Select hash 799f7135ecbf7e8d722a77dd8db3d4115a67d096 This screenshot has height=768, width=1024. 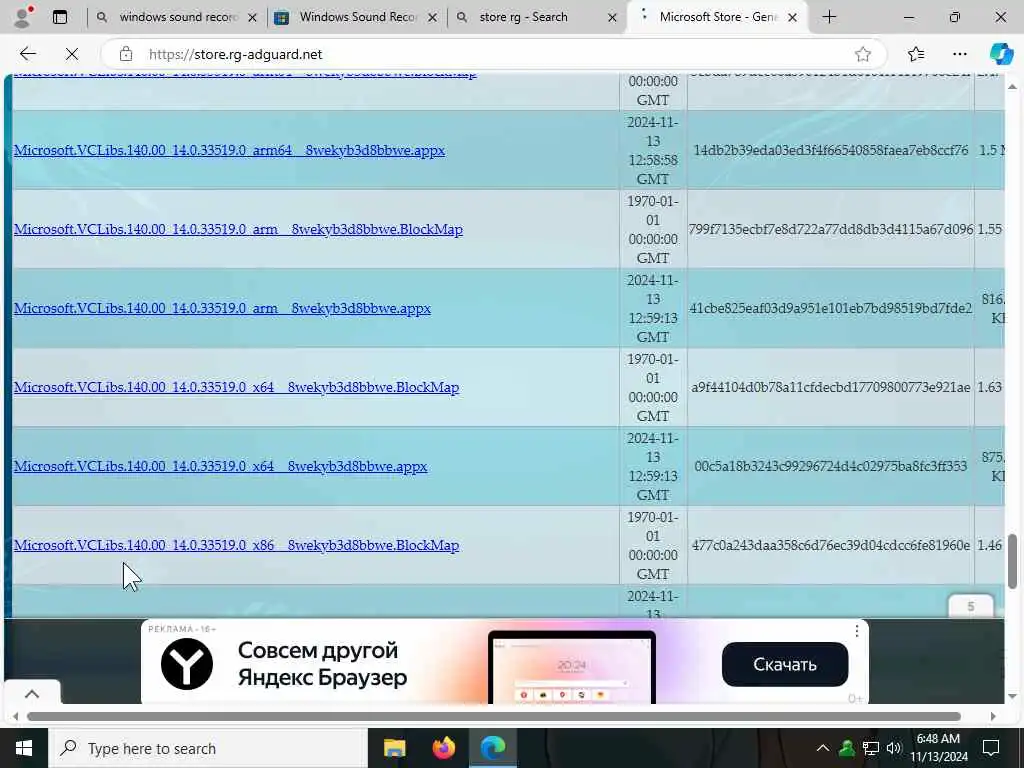(x=831, y=229)
